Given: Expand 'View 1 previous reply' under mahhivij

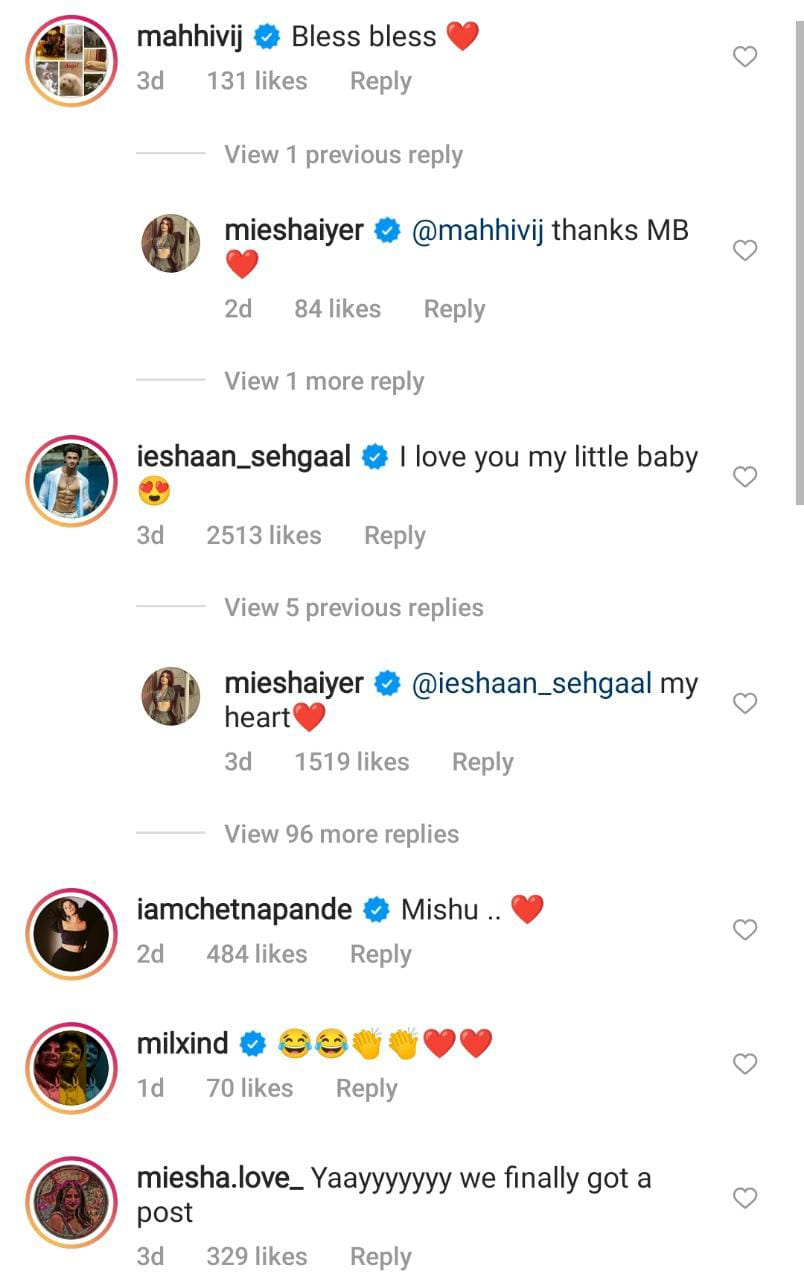Looking at the screenshot, I should (343, 154).
